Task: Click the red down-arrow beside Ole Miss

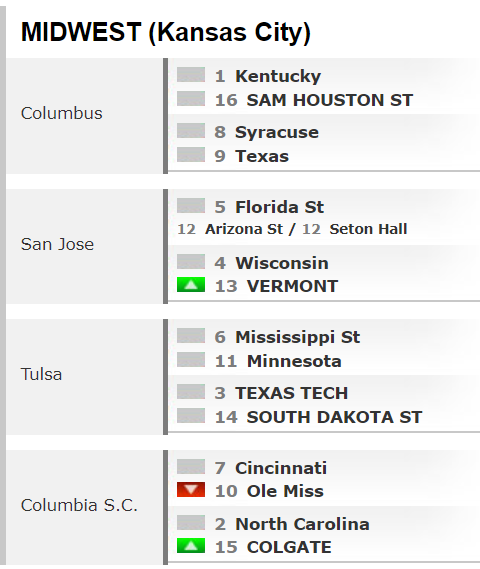Action: (191, 490)
